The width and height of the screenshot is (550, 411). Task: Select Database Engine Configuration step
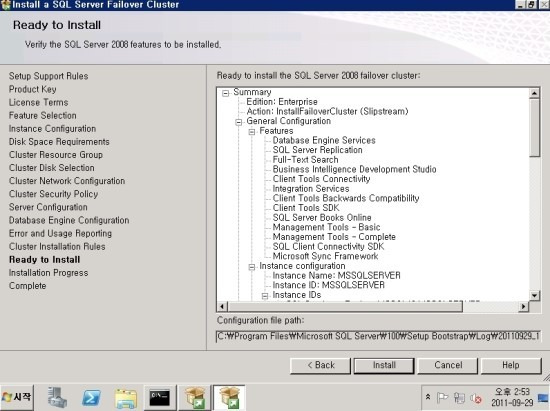[x=69, y=220]
